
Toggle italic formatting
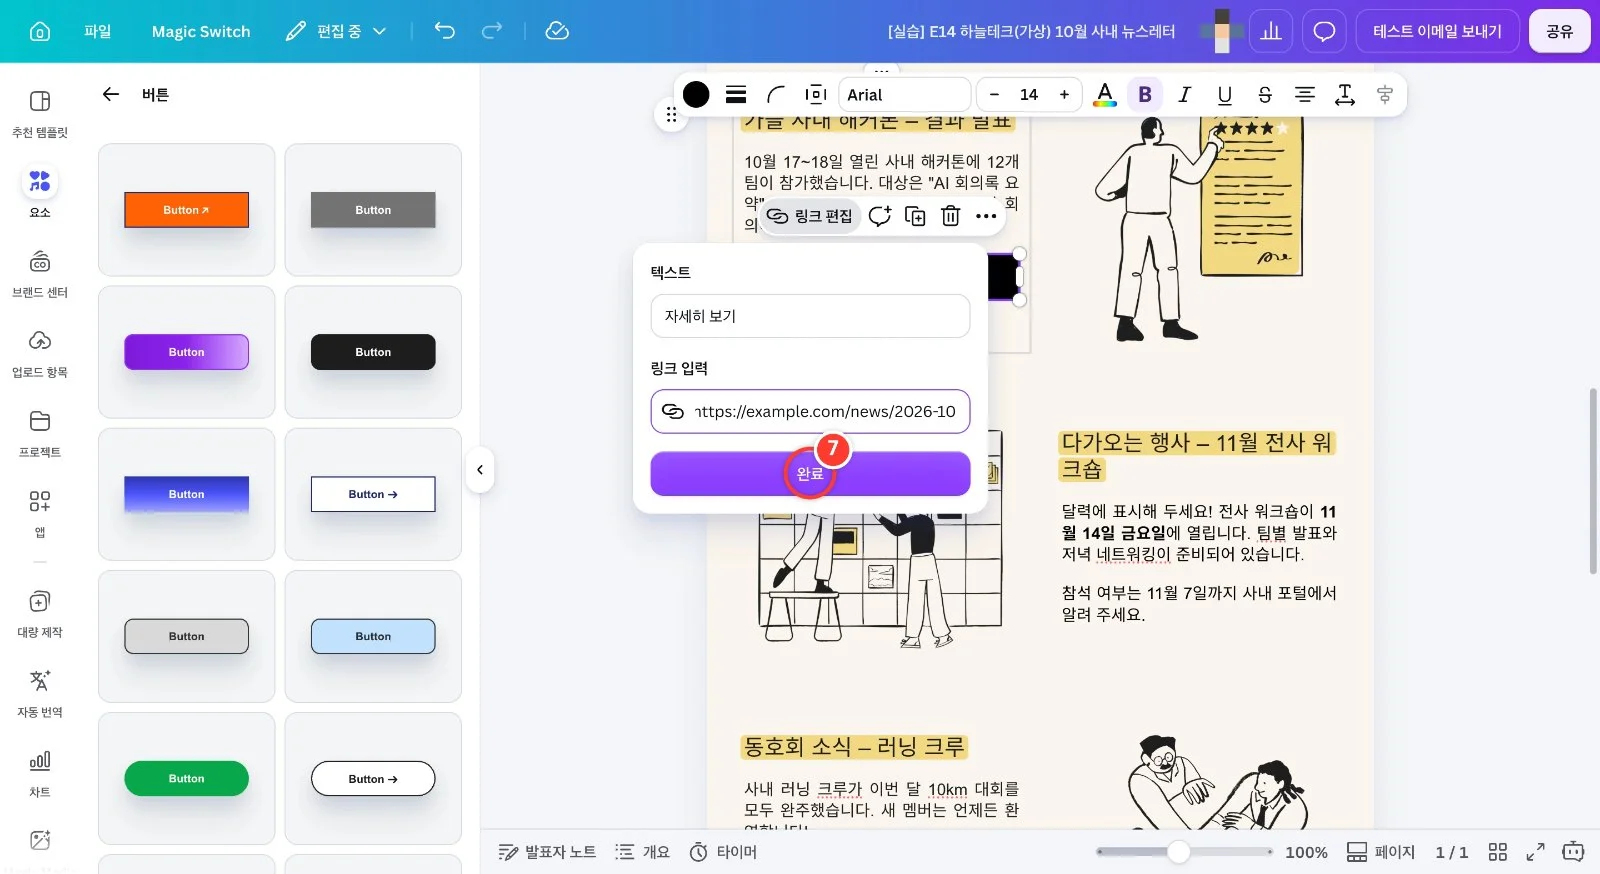click(1185, 94)
